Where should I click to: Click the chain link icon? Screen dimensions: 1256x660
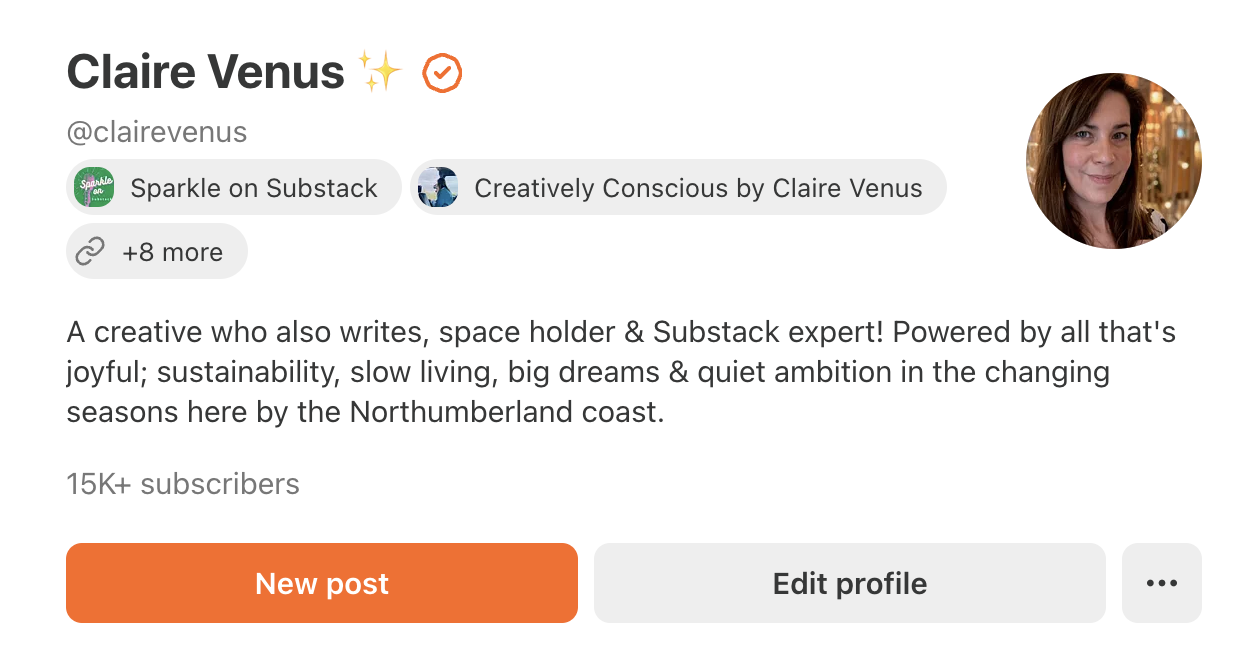point(90,252)
